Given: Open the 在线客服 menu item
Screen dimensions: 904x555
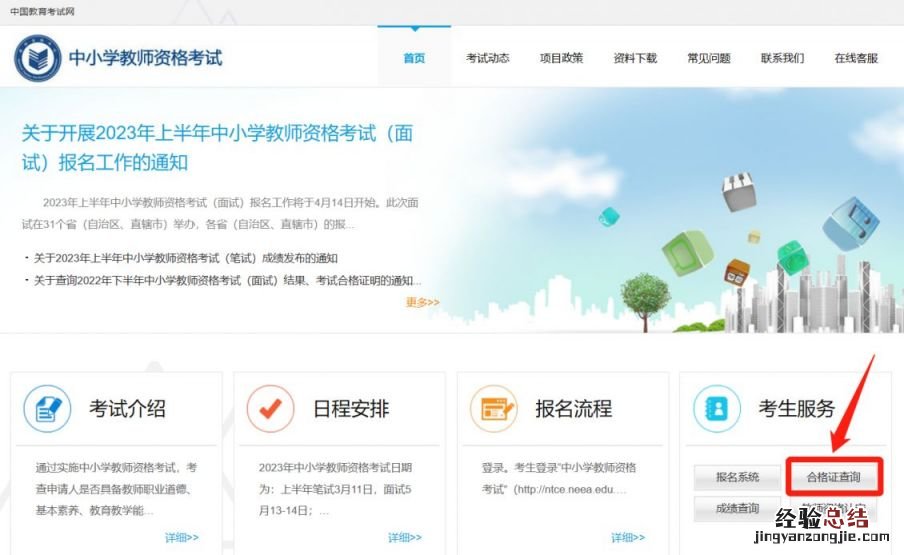Looking at the screenshot, I should 856,58.
